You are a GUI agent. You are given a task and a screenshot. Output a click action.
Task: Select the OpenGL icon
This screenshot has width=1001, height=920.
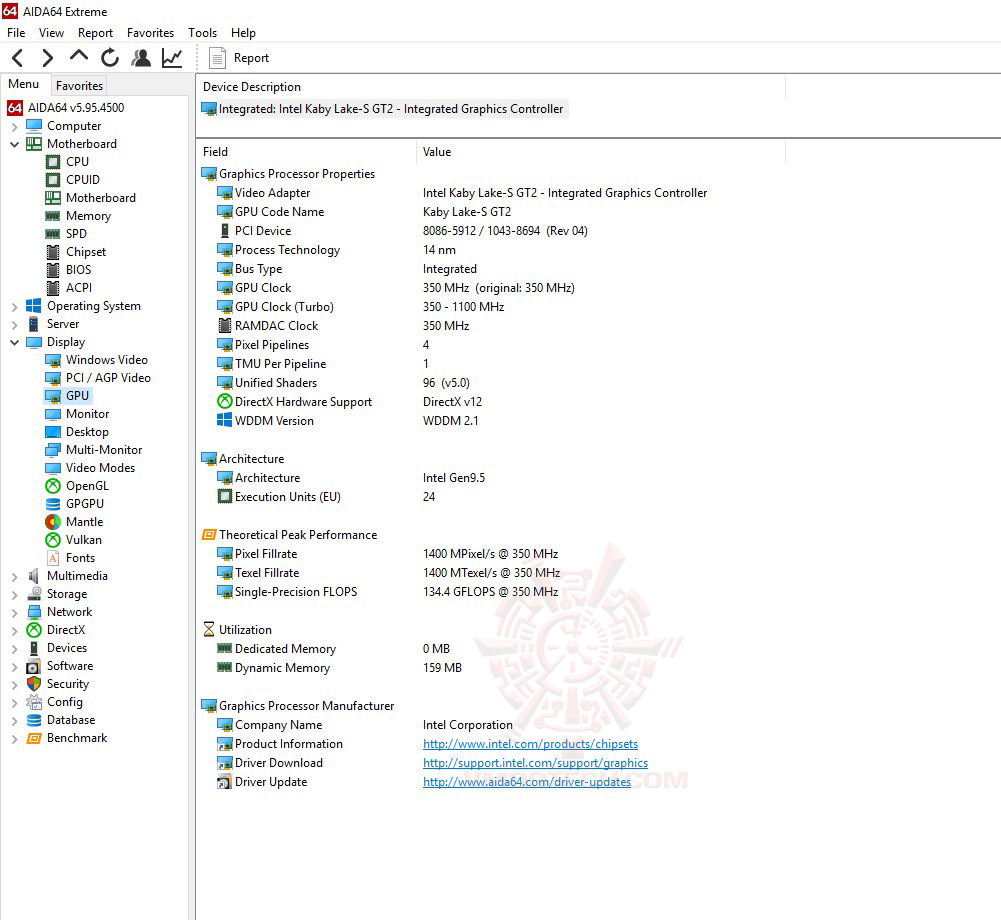53,486
